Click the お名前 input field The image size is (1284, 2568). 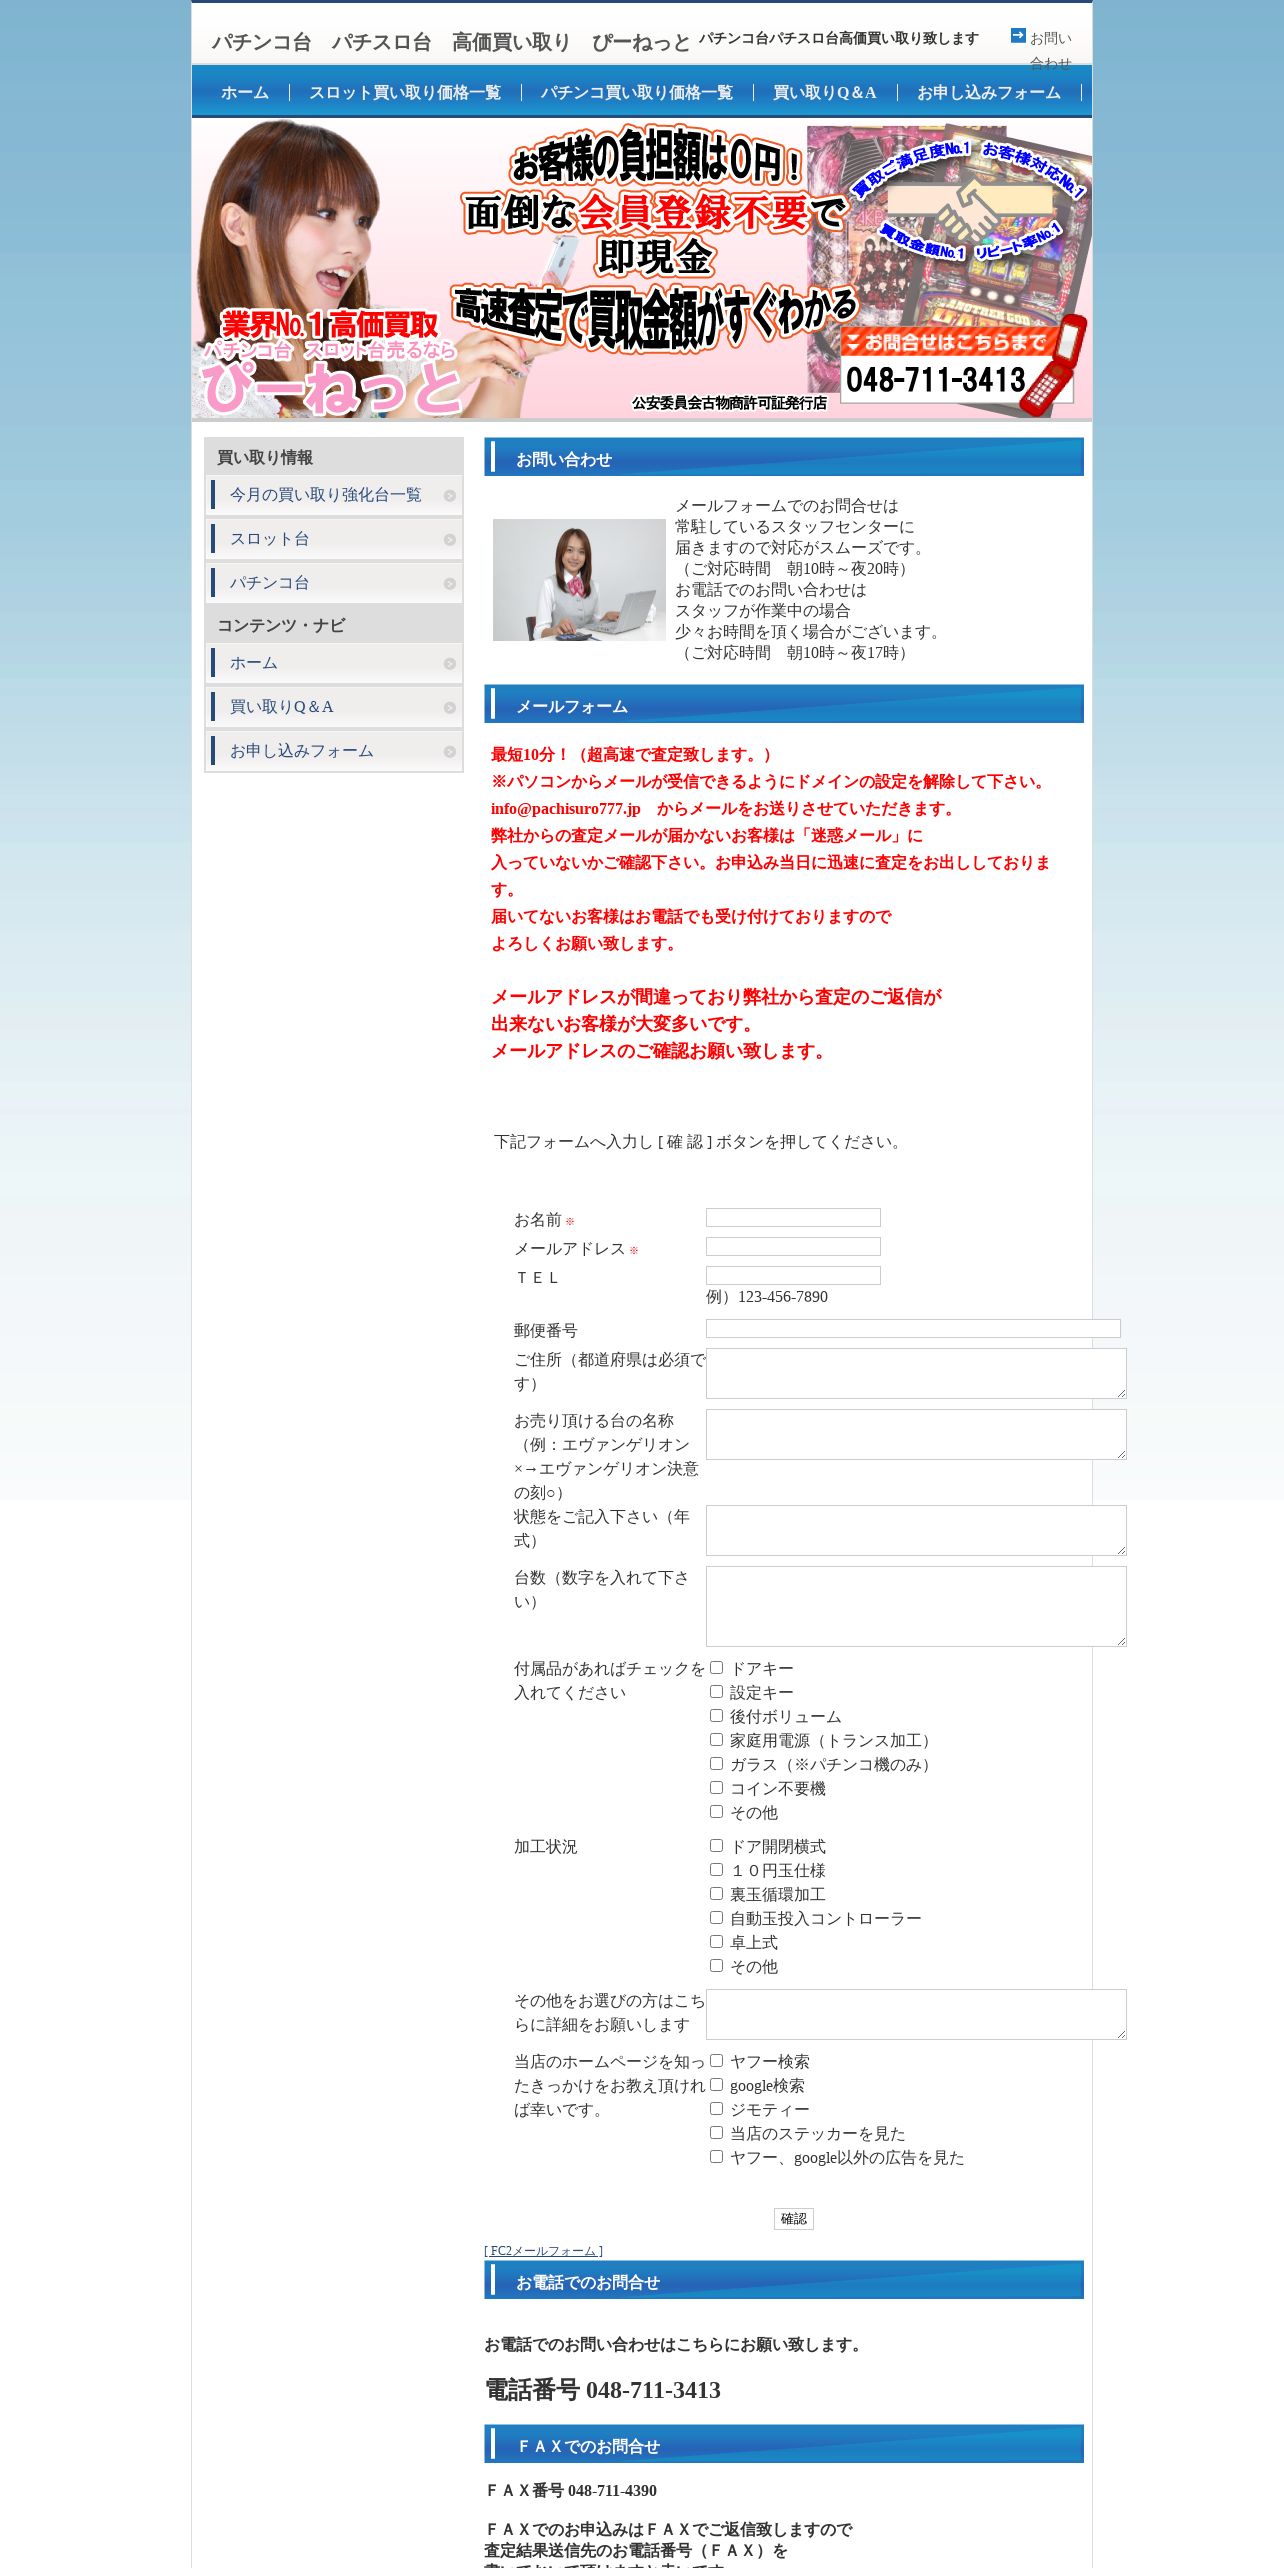click(x=793, y=1217)
